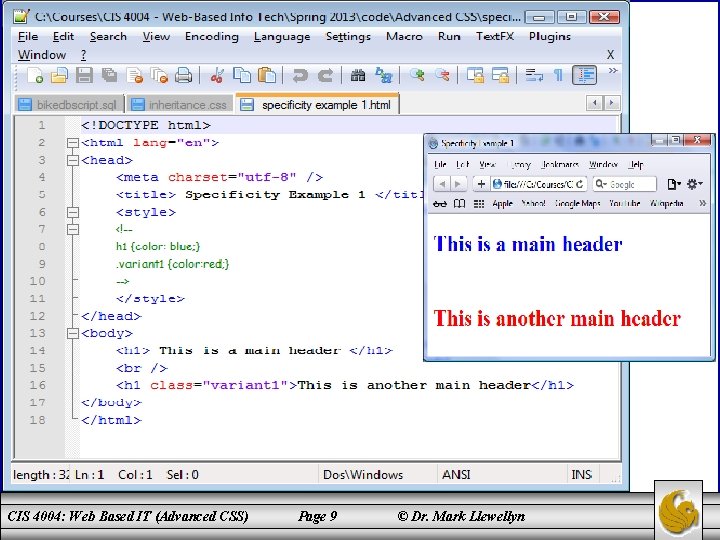Open the Settings menu

(348, 36)
